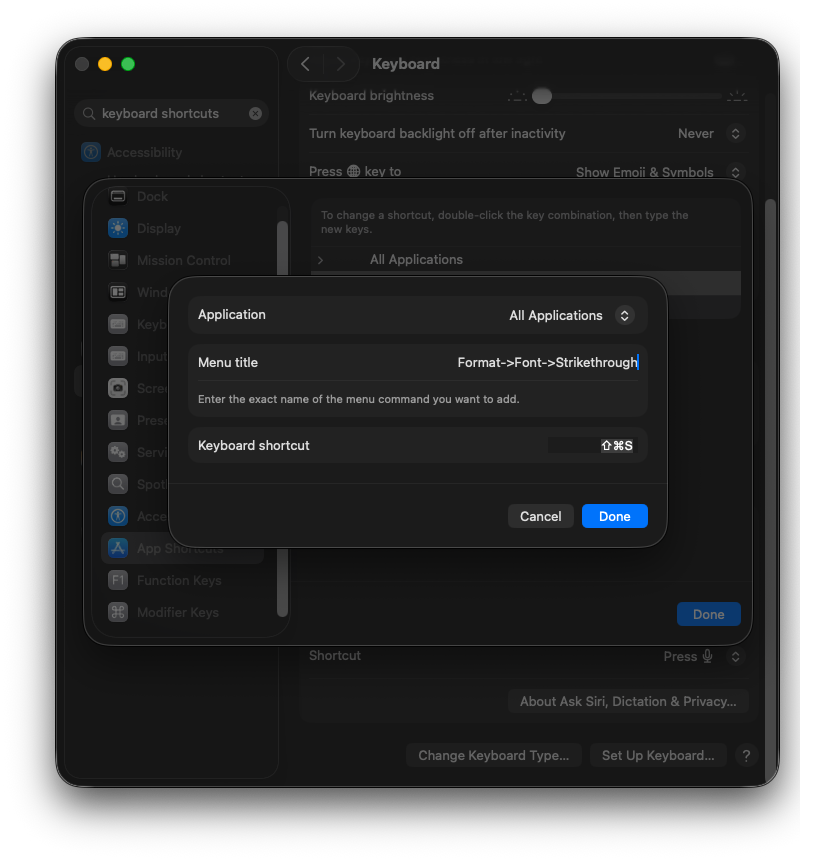
Task: Select the Display icon in shortcuts list
Action: pos(118,228)
